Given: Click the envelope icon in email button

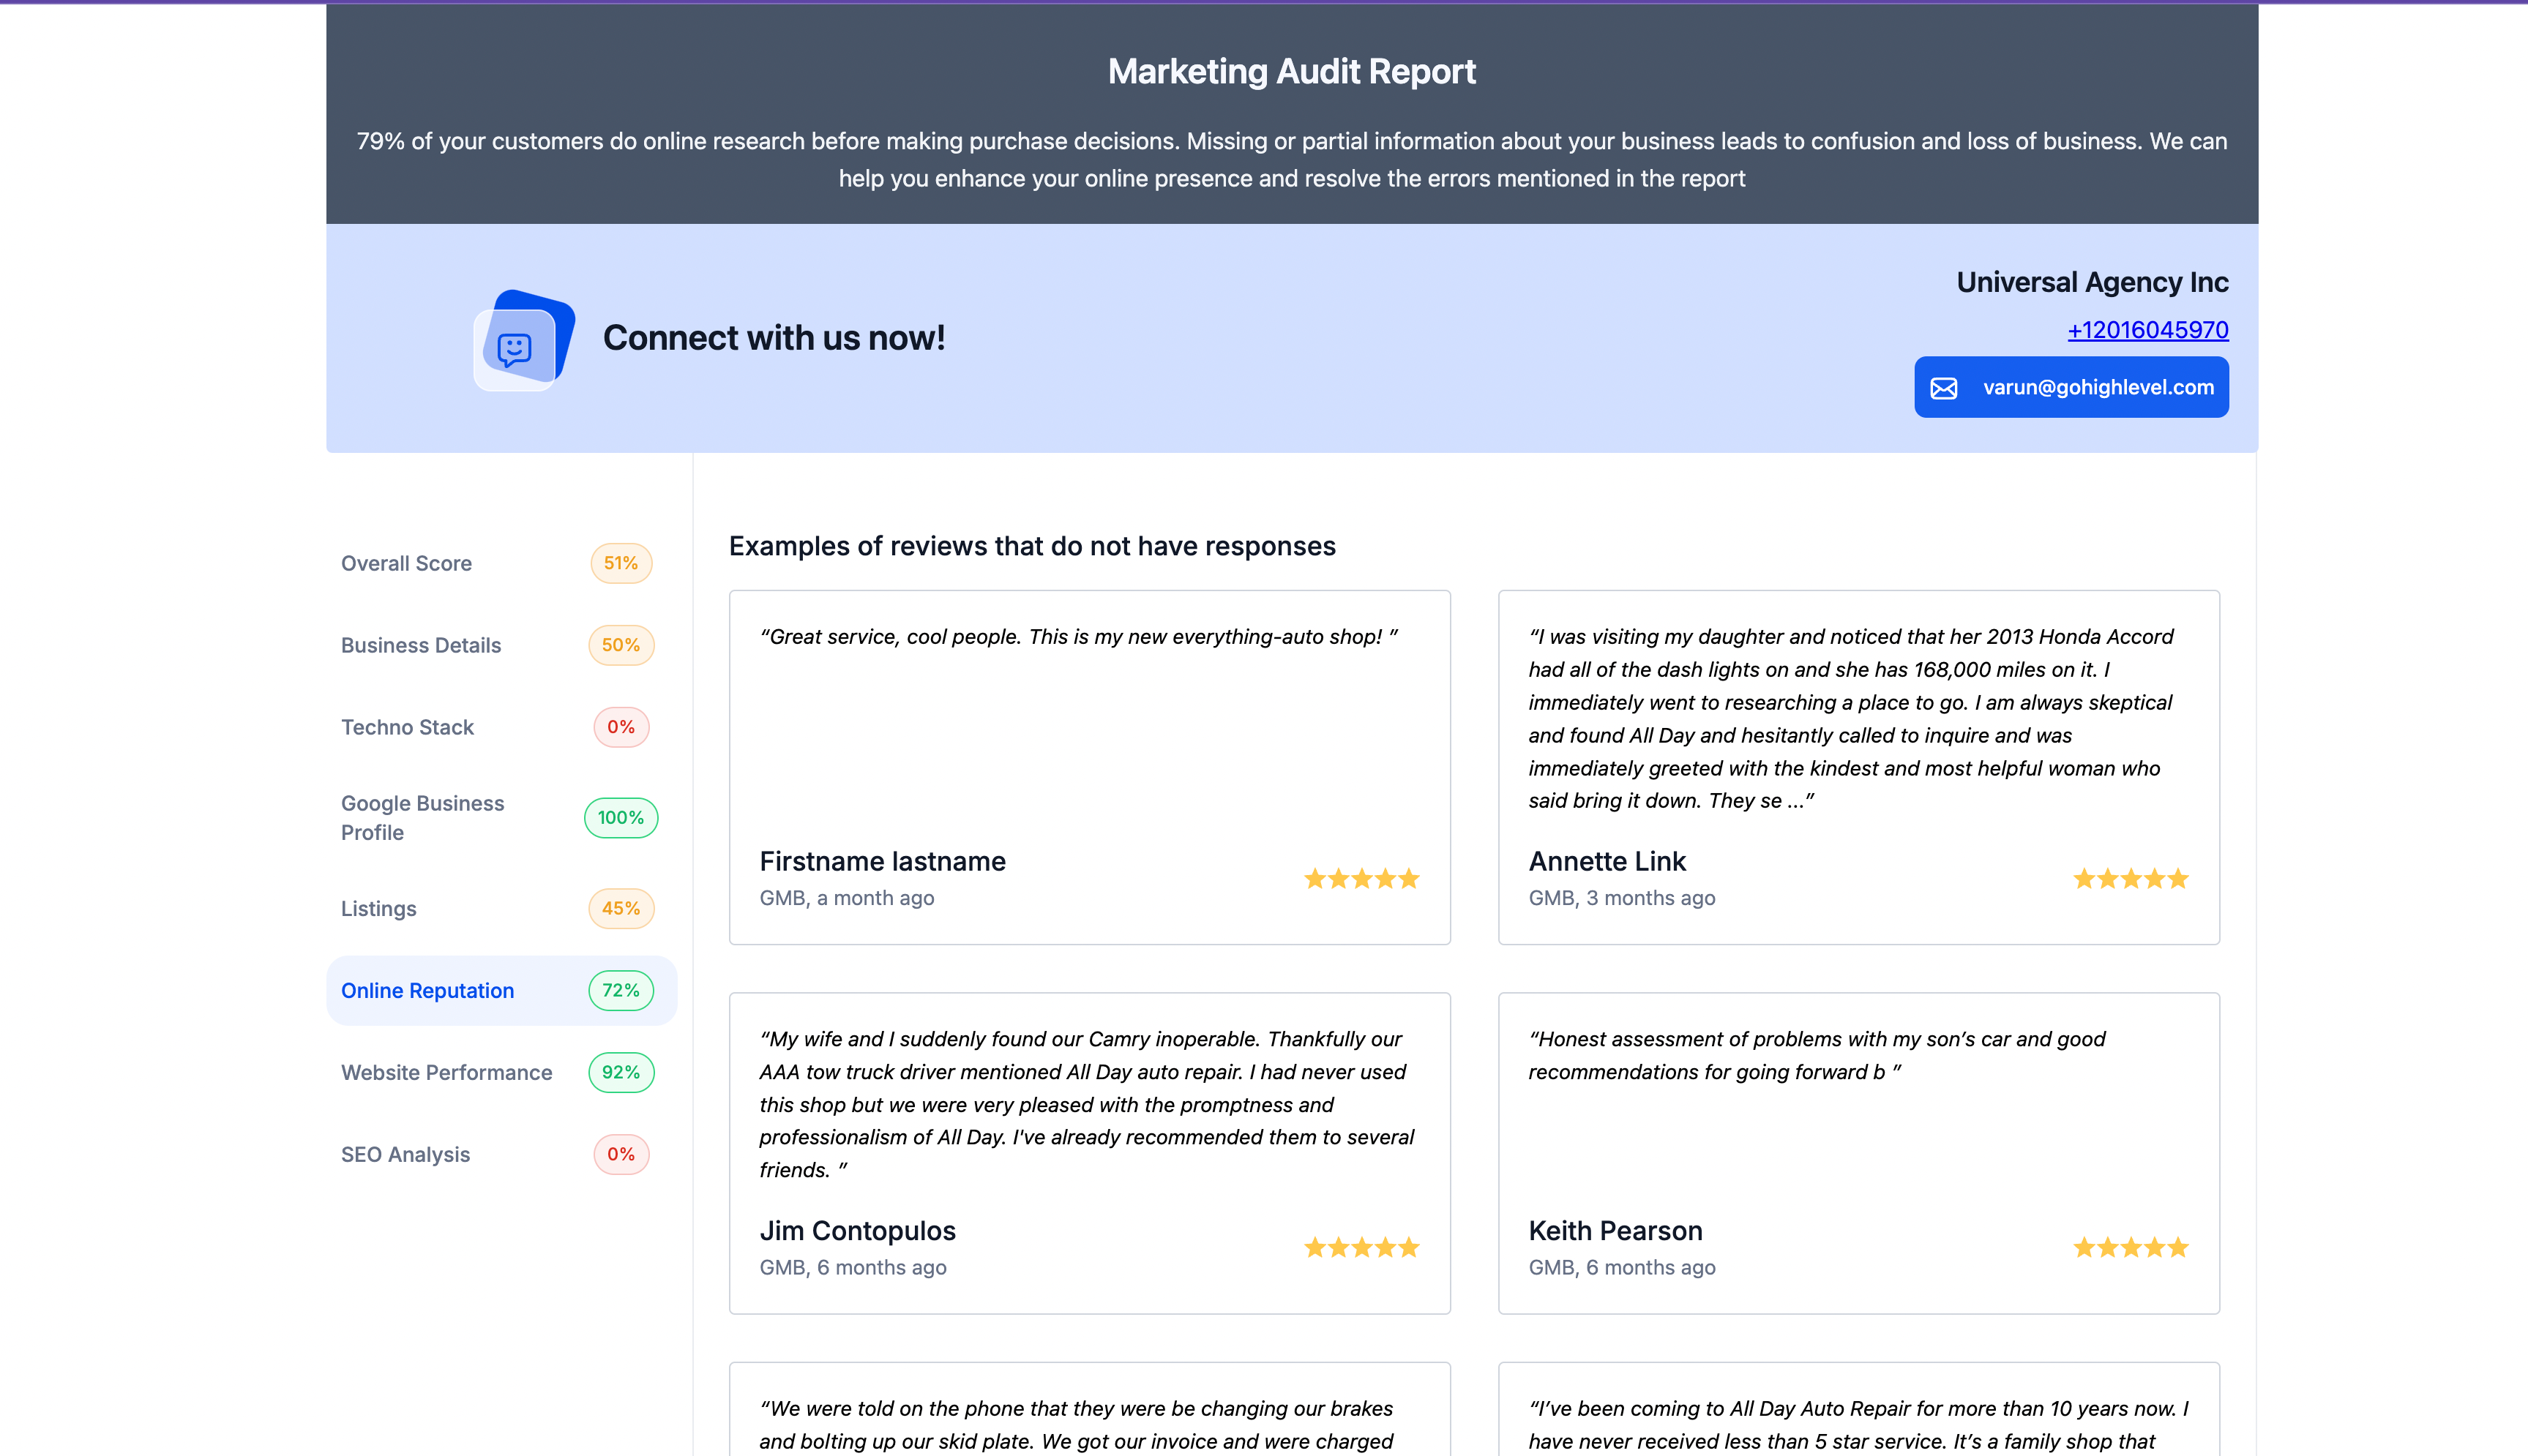Looking at the screenshot, I should [x=1943, y=388].
